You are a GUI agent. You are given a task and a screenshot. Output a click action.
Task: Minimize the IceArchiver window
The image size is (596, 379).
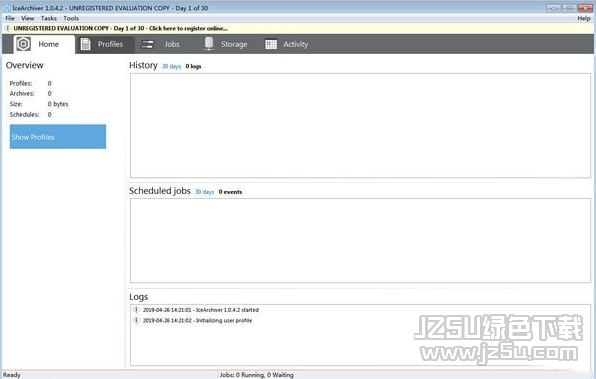[553, 8]
